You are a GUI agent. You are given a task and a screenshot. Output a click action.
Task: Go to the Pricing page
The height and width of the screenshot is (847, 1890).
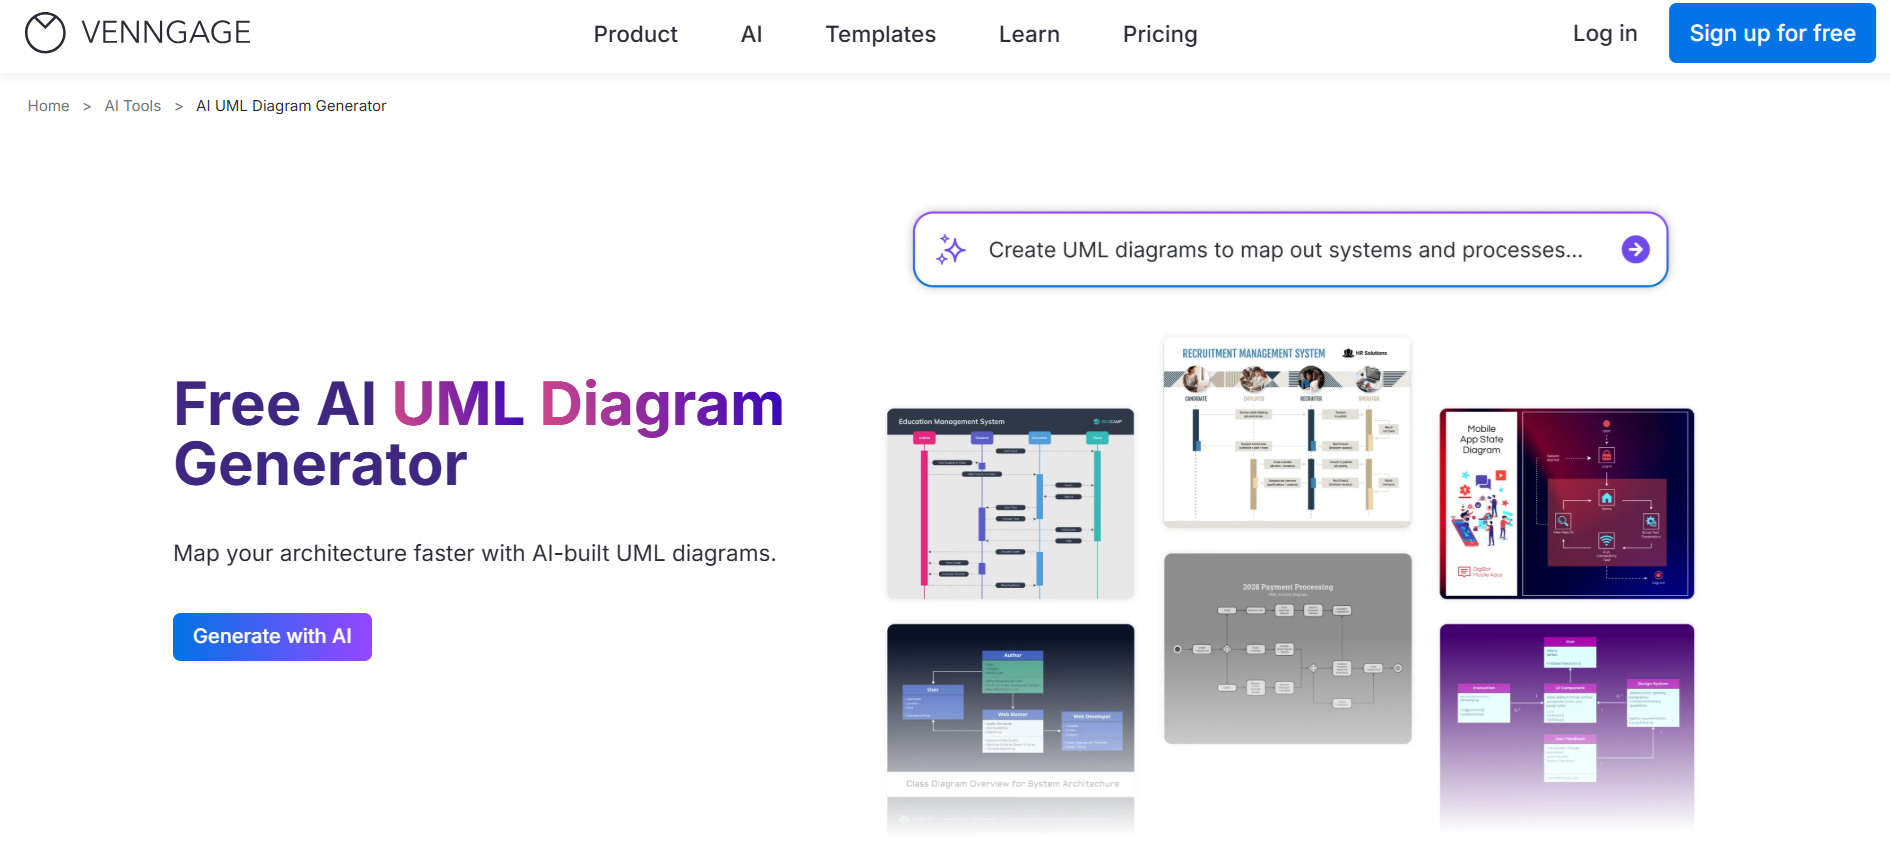point(1159,34)
